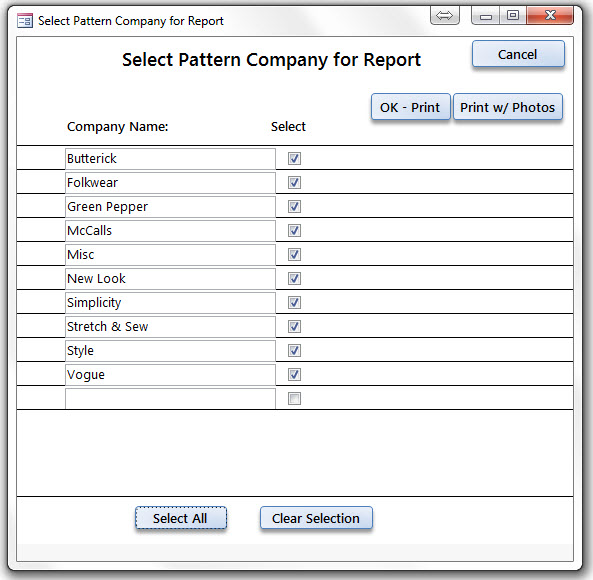Close the dialog with the red X
The width and height of the screenshot is (593, 580).
click(x=550, y=16)
